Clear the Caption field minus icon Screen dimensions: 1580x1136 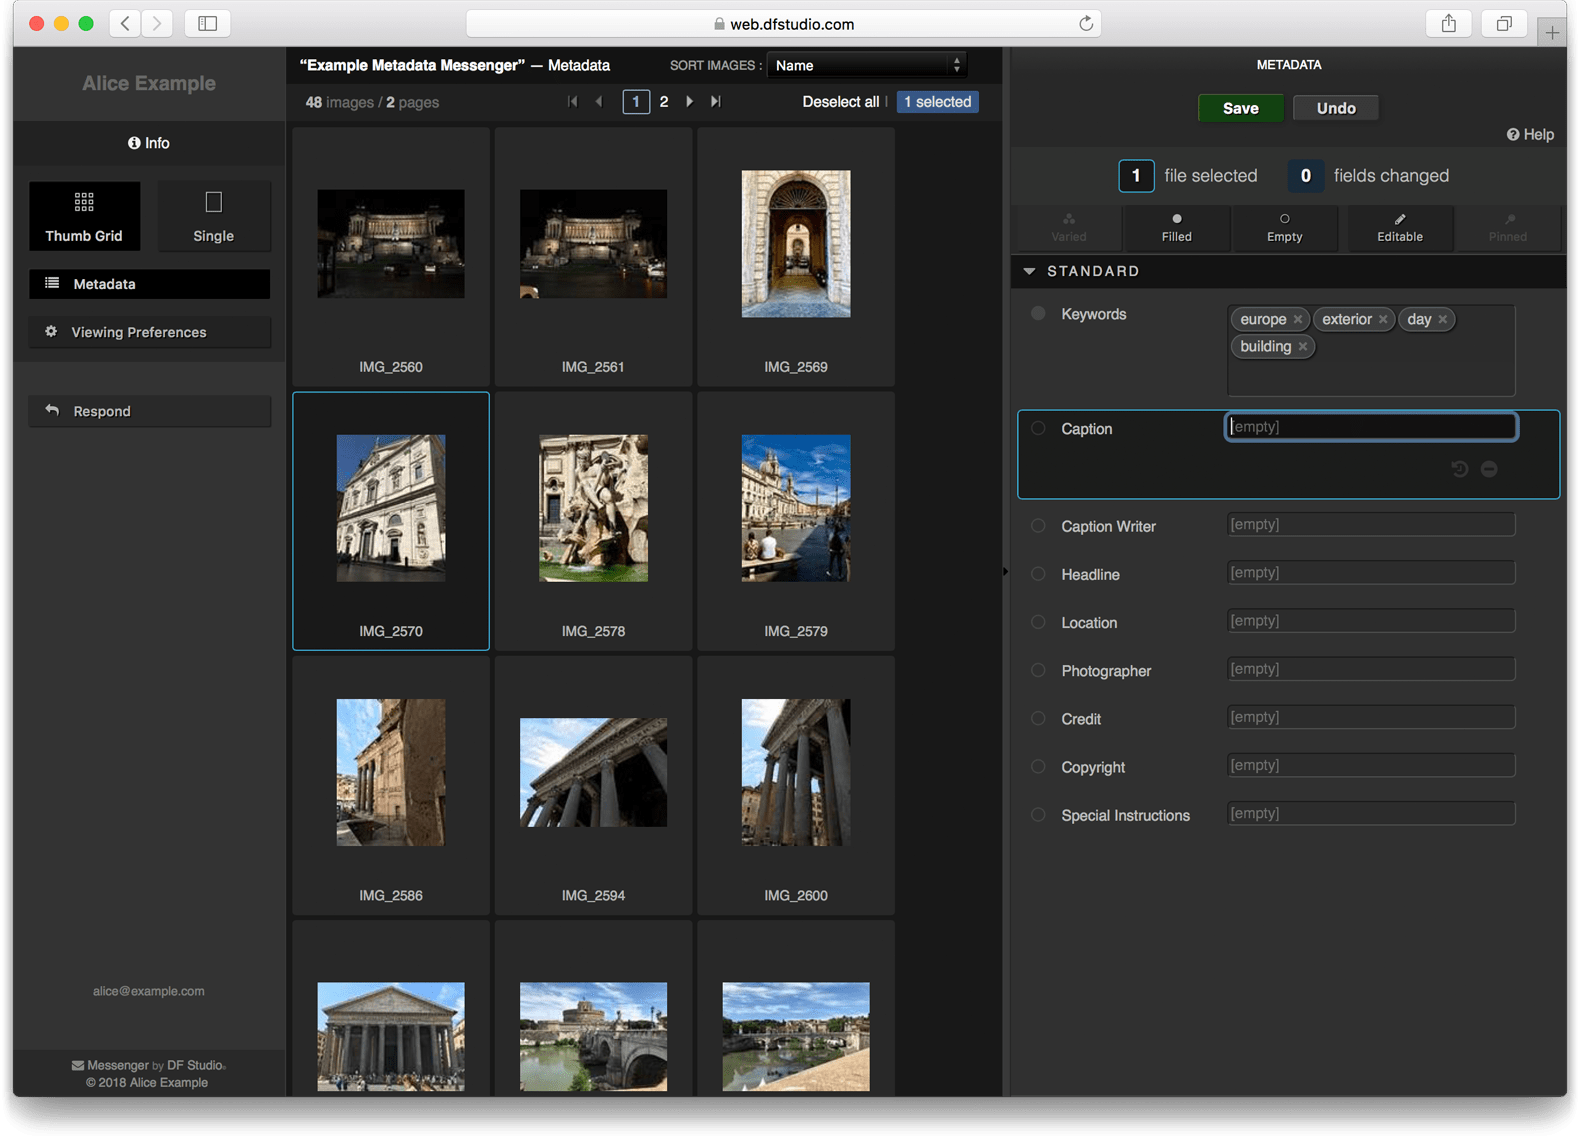tap(1489, 469)
